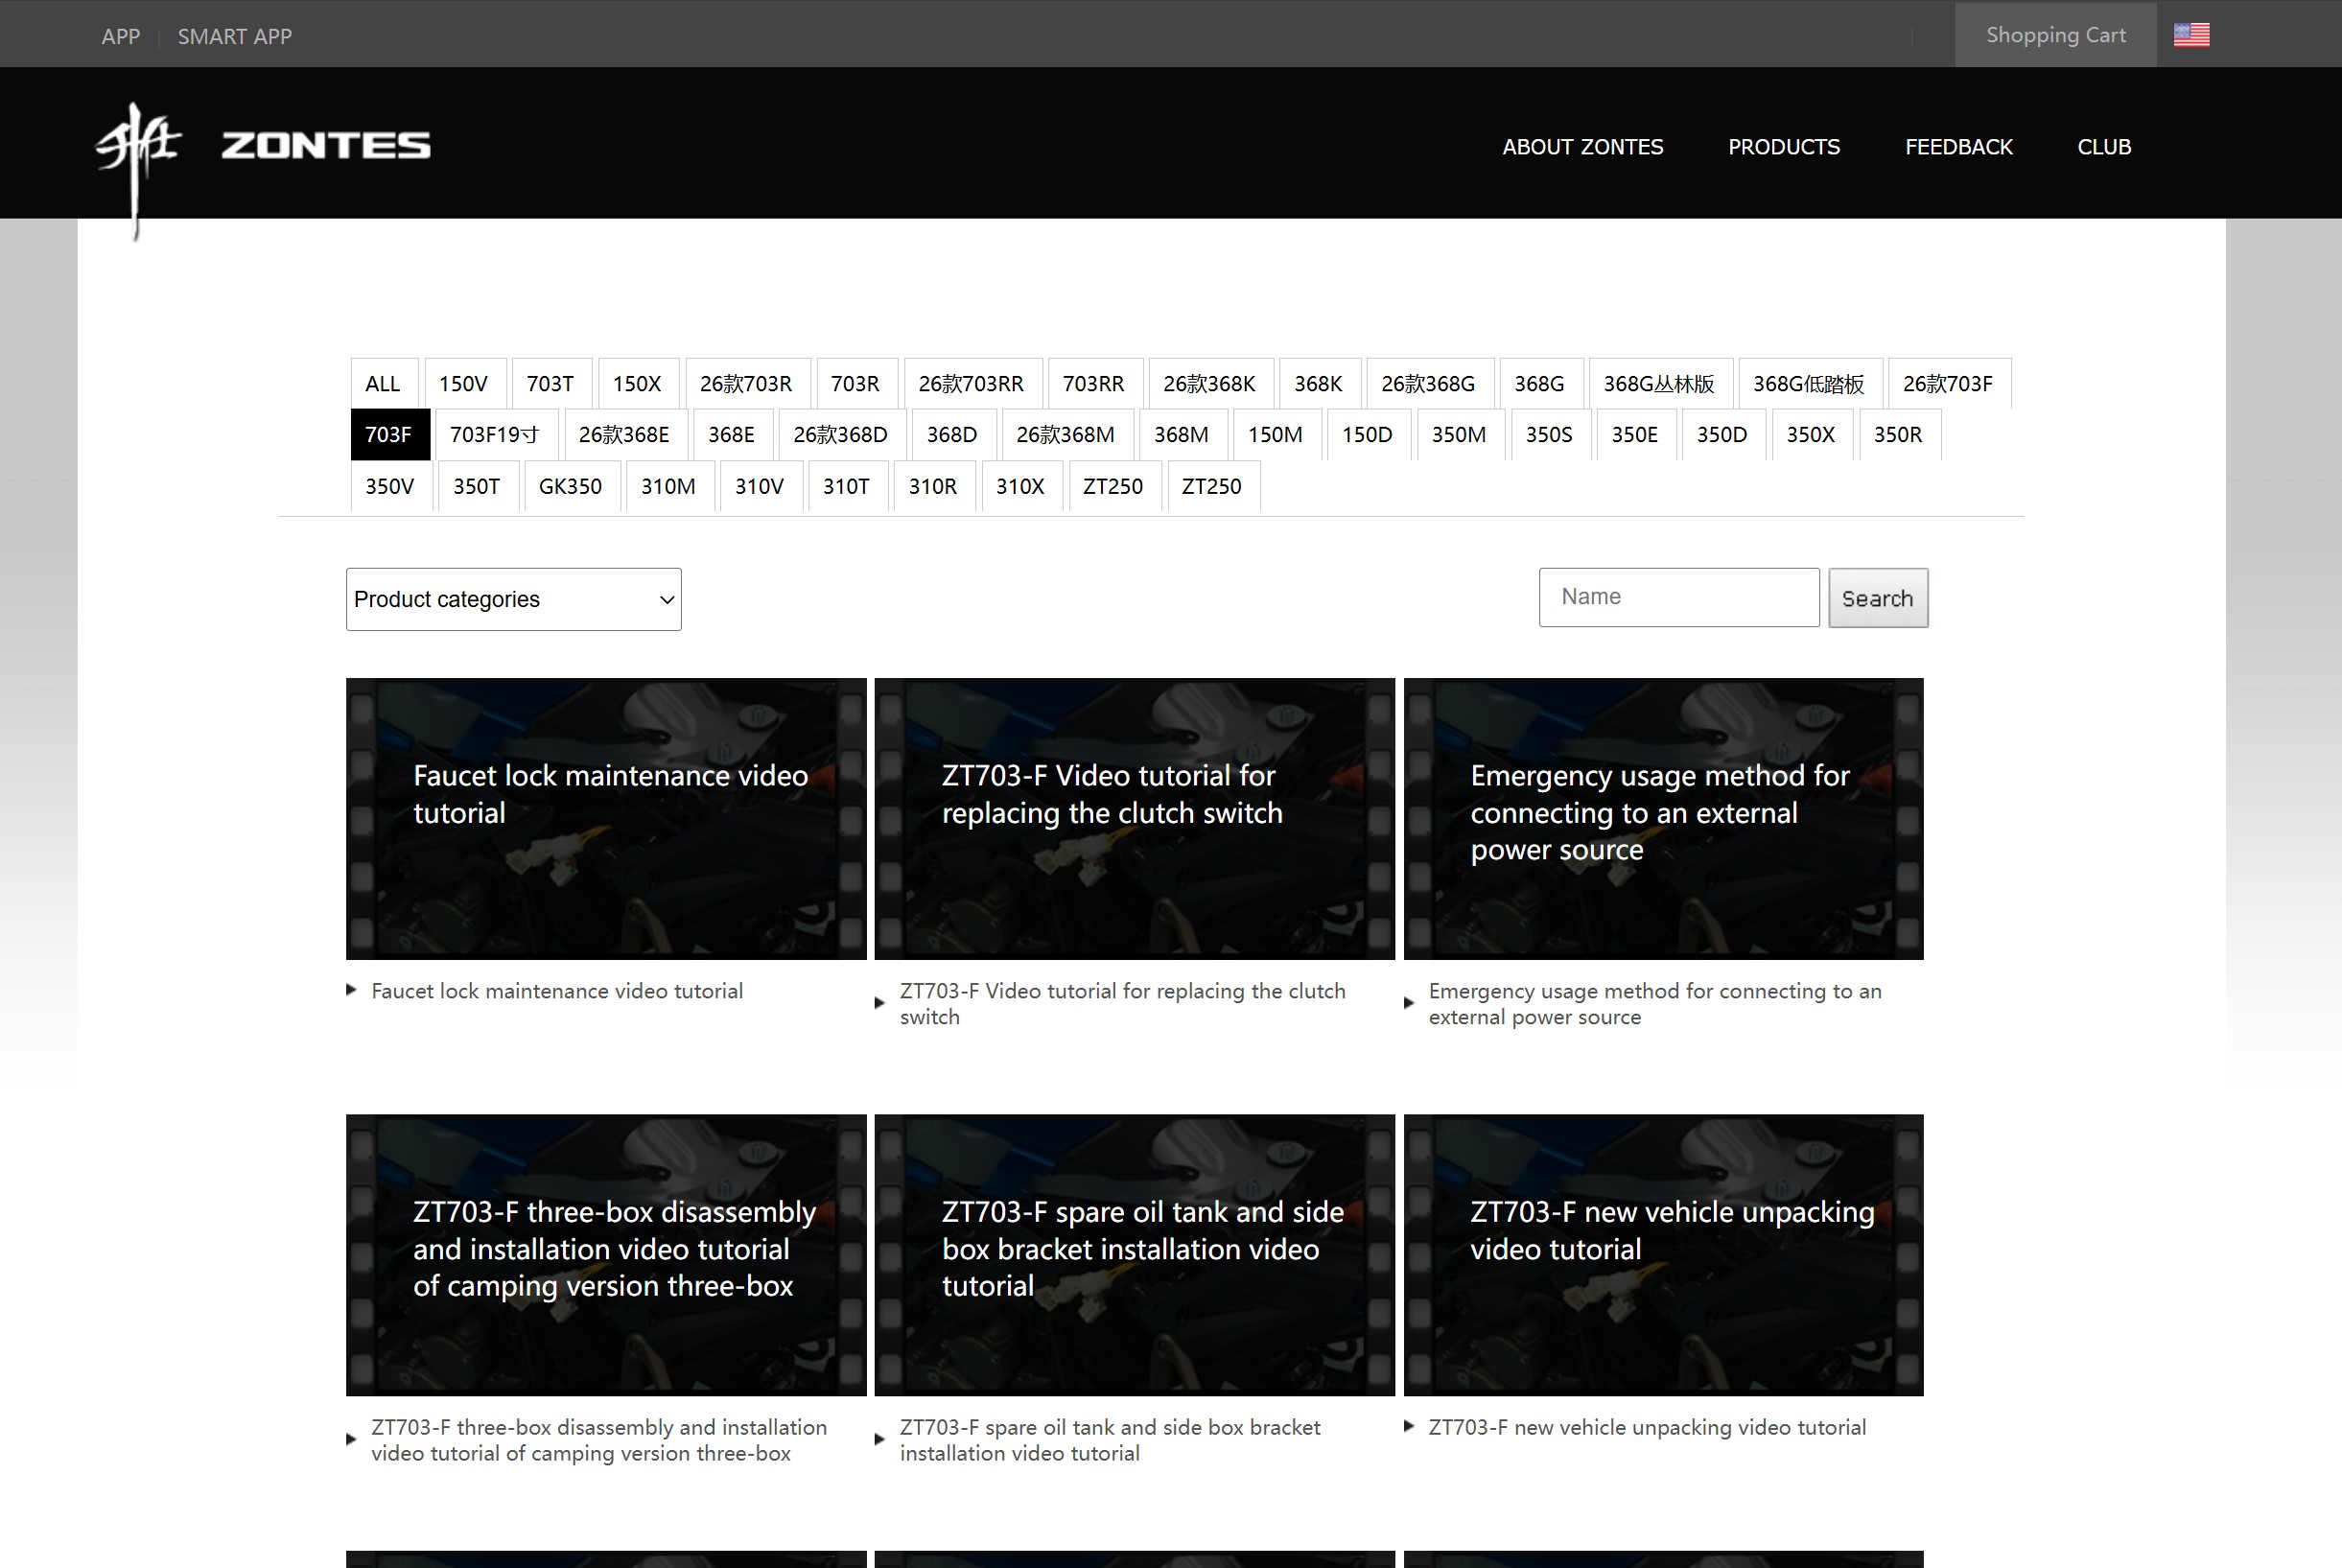The width and height of the screenshot is (2342, 1568).
Task: Select the 310R model tab
Action: [933, 486]
